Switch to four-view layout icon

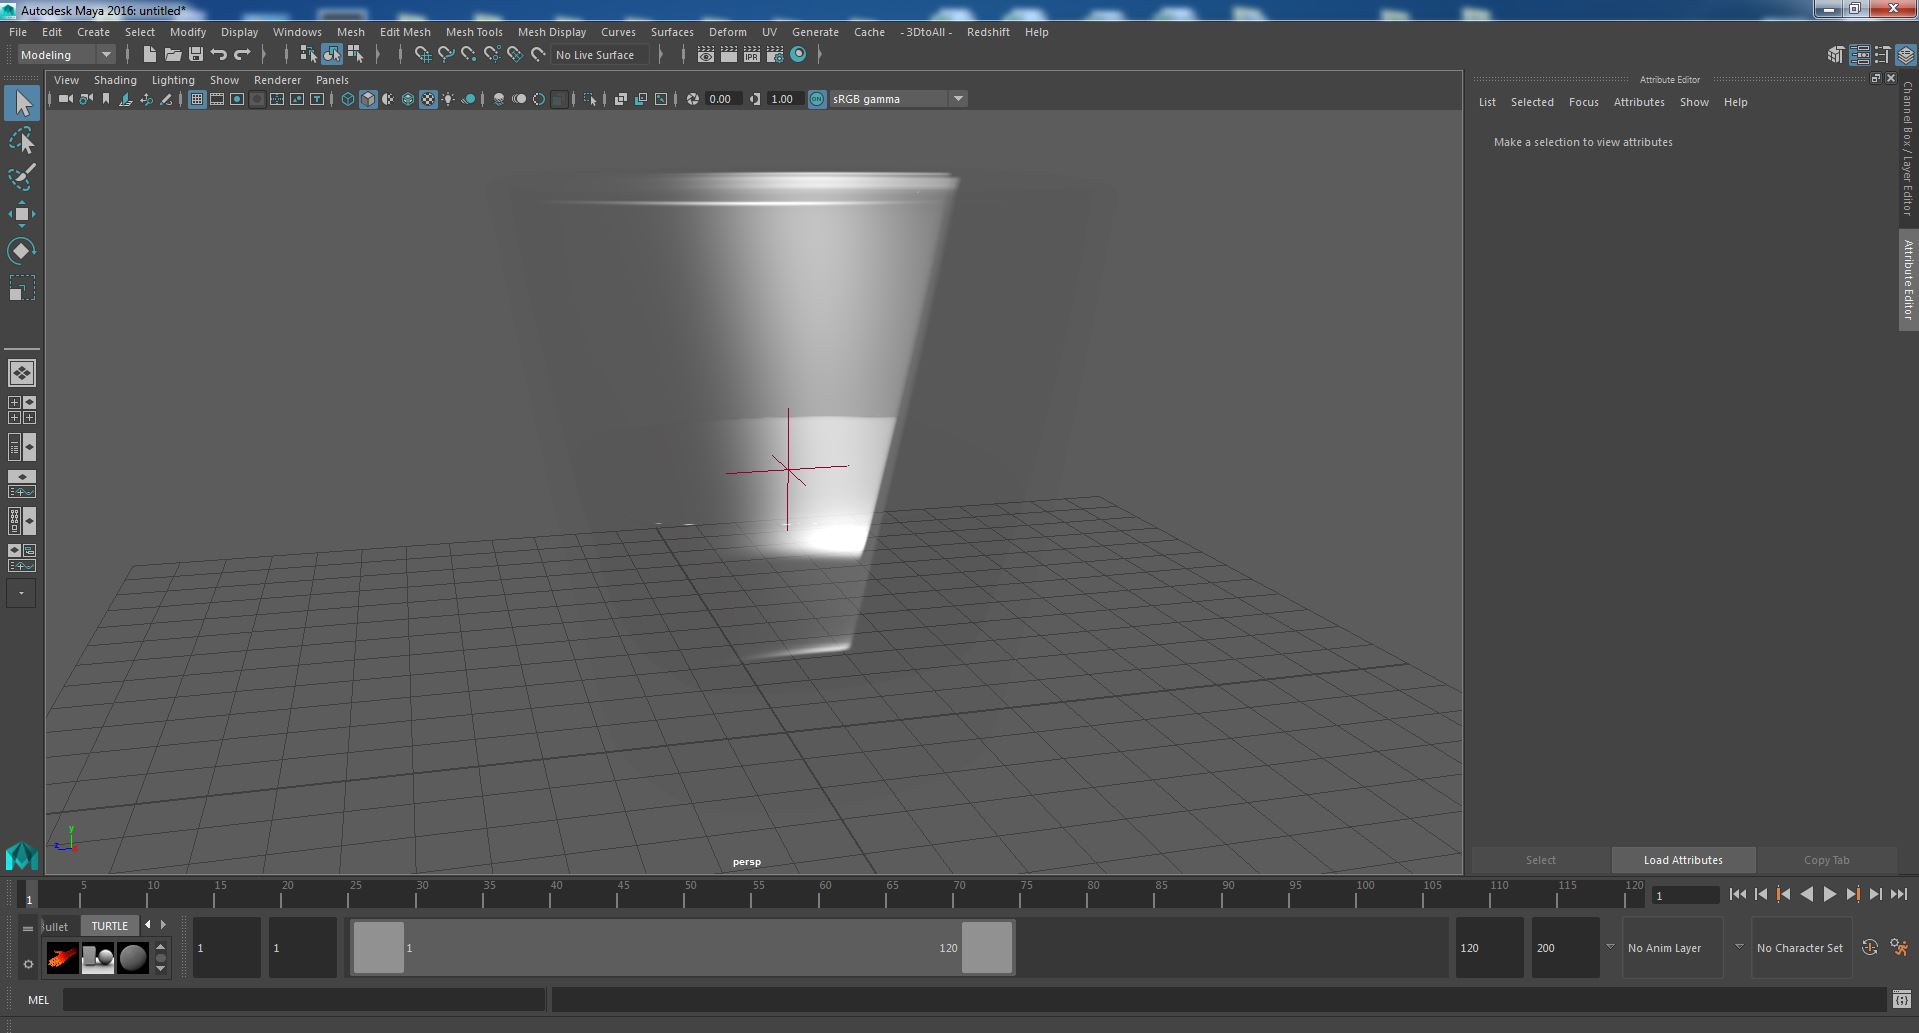(x=22, y=409)
